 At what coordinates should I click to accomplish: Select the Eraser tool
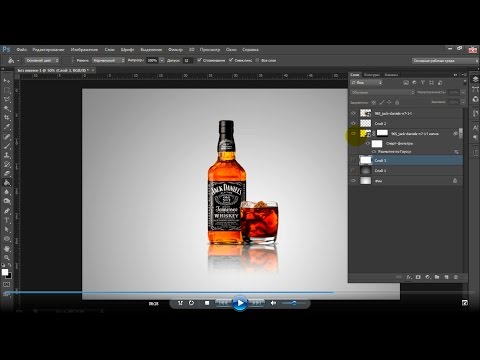[x=7, y=173]
